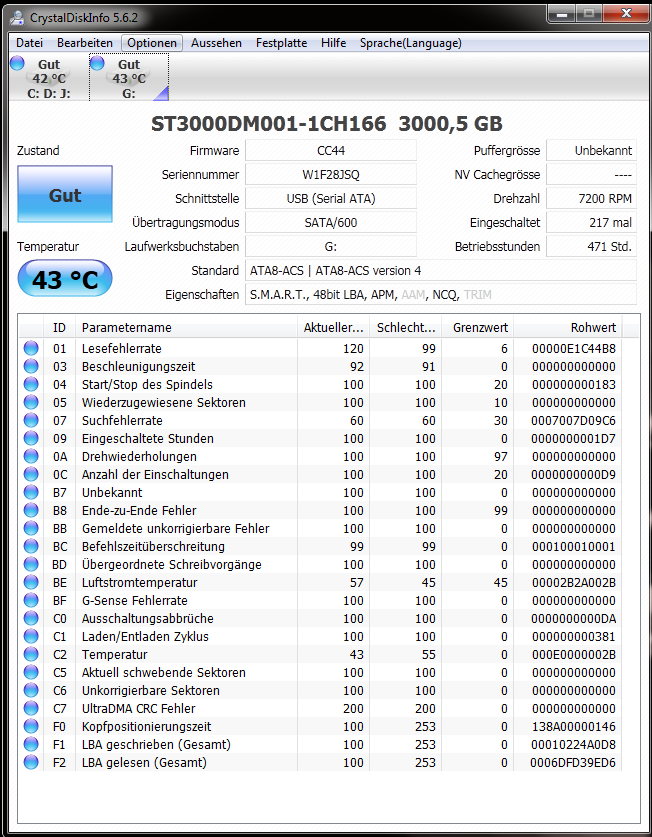Click status icon for Wiederzugewiesene Sektoren
Screen dimensions: 652x837
coord(31,402)
